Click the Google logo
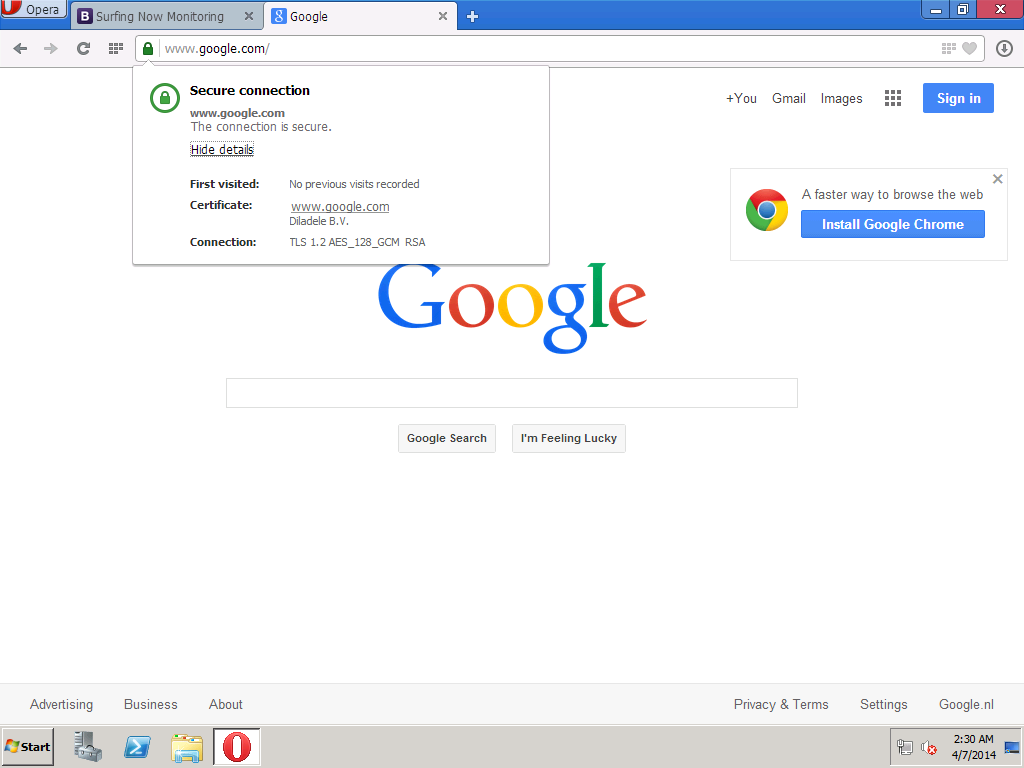 pos(513,308)
